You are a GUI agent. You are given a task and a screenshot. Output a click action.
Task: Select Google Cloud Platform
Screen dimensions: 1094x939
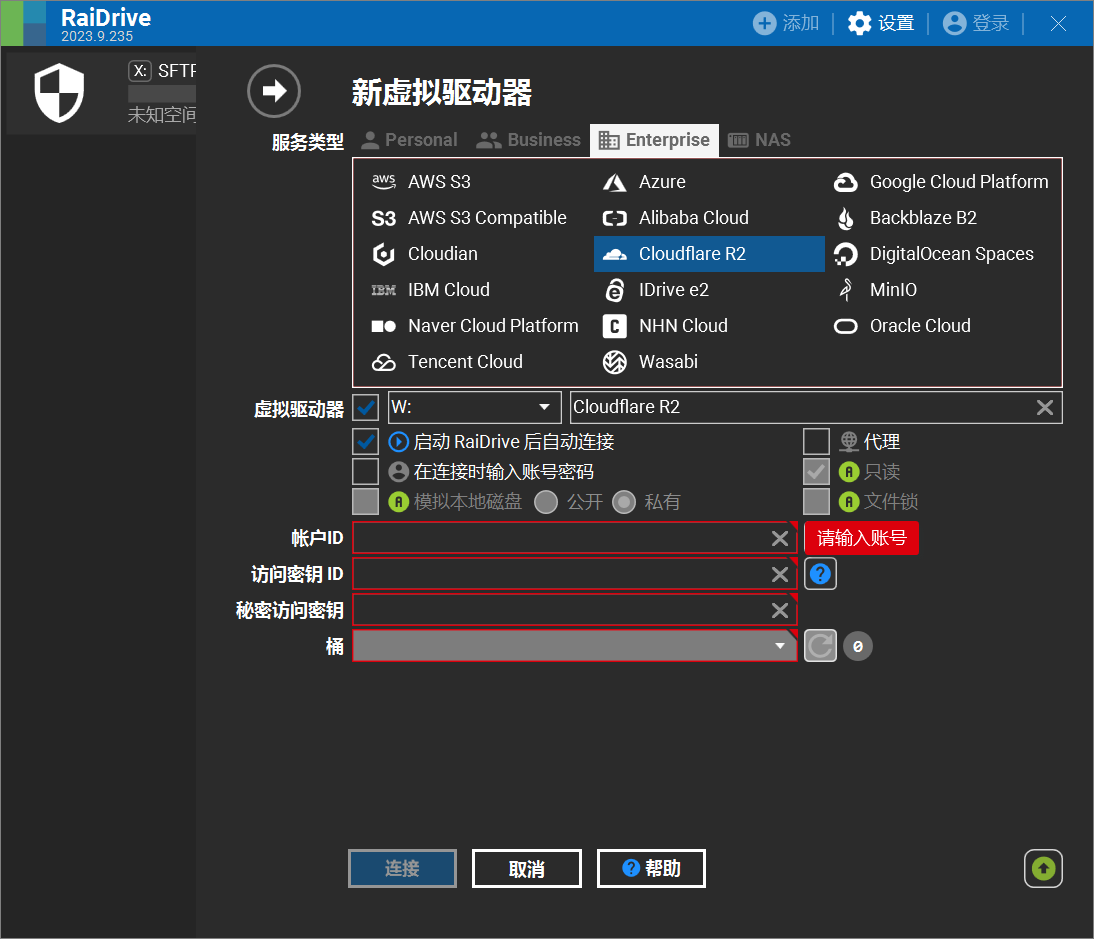pos(941,182)
